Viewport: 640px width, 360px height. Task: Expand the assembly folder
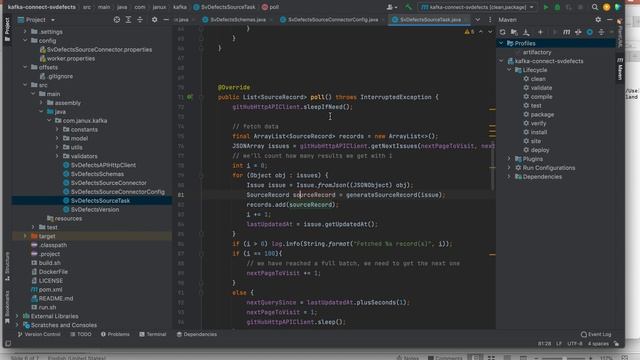coord(41,103)
